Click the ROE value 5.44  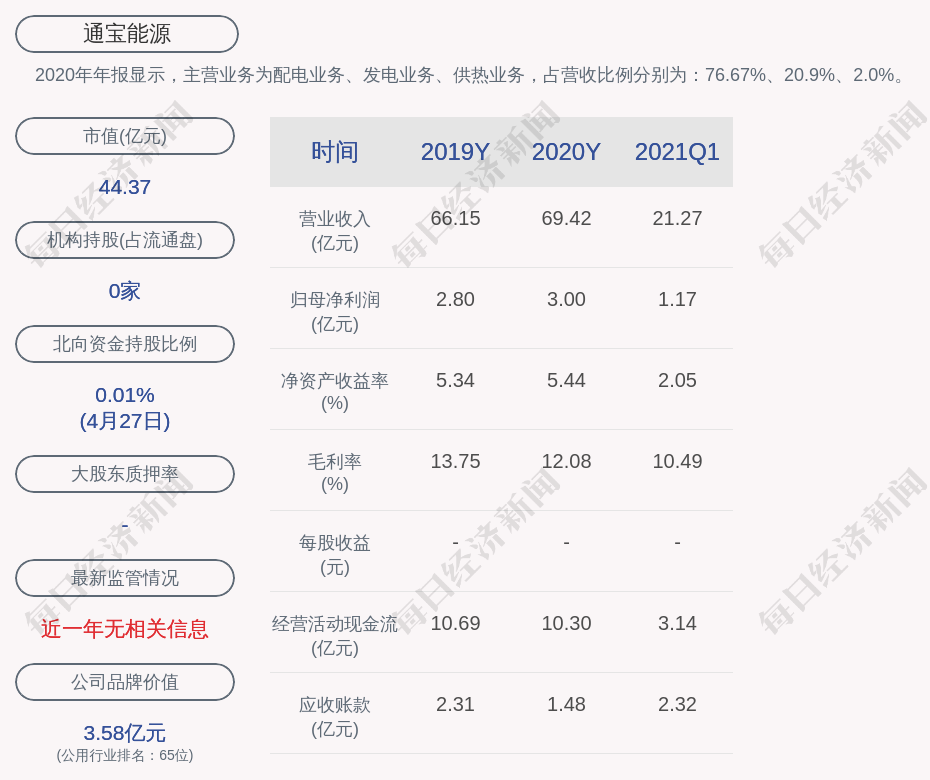coord(566,380)
